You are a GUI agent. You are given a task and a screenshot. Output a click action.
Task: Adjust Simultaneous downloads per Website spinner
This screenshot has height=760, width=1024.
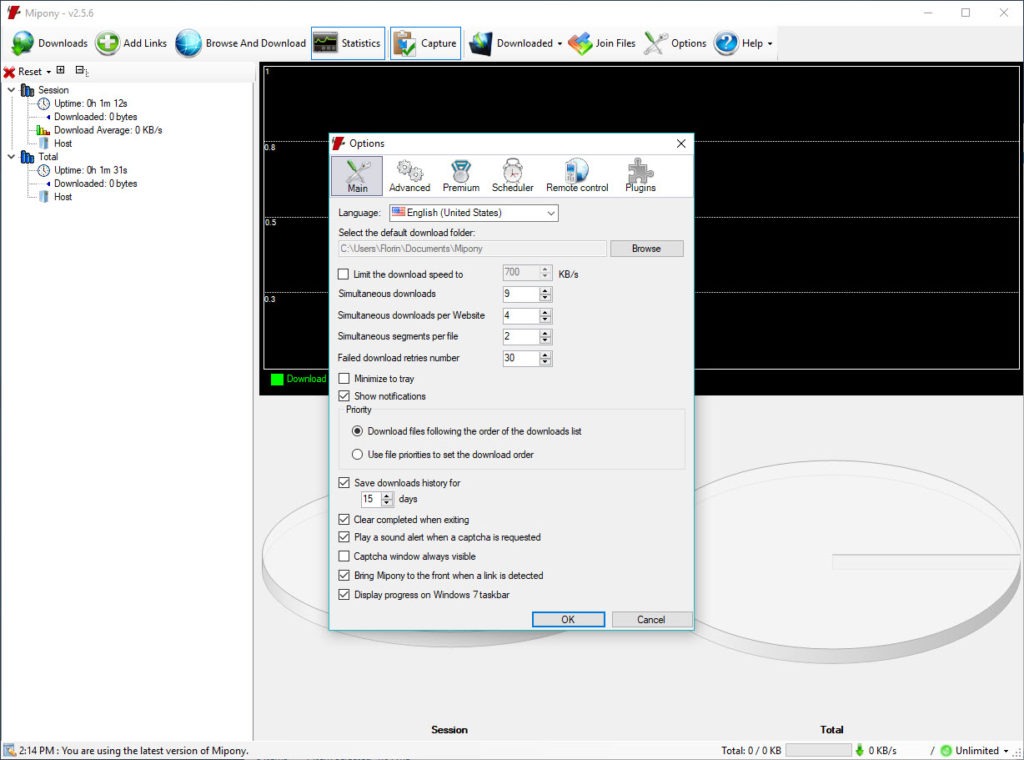545,316
